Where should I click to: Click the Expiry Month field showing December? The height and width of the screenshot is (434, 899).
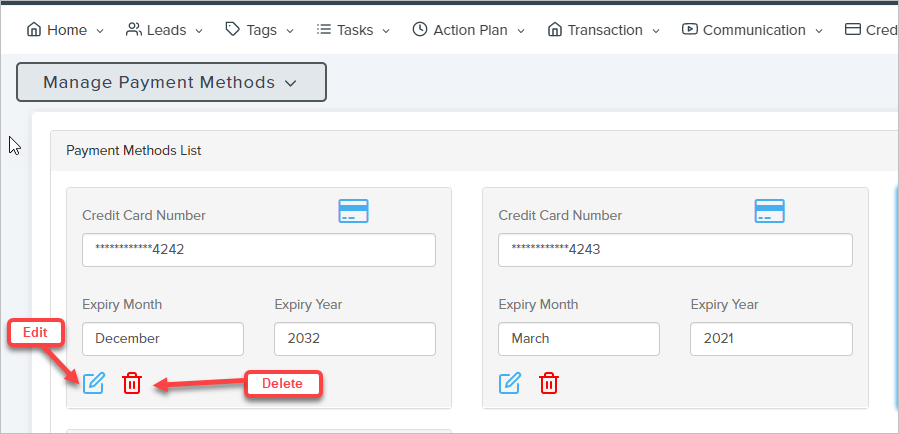[163, 339]
